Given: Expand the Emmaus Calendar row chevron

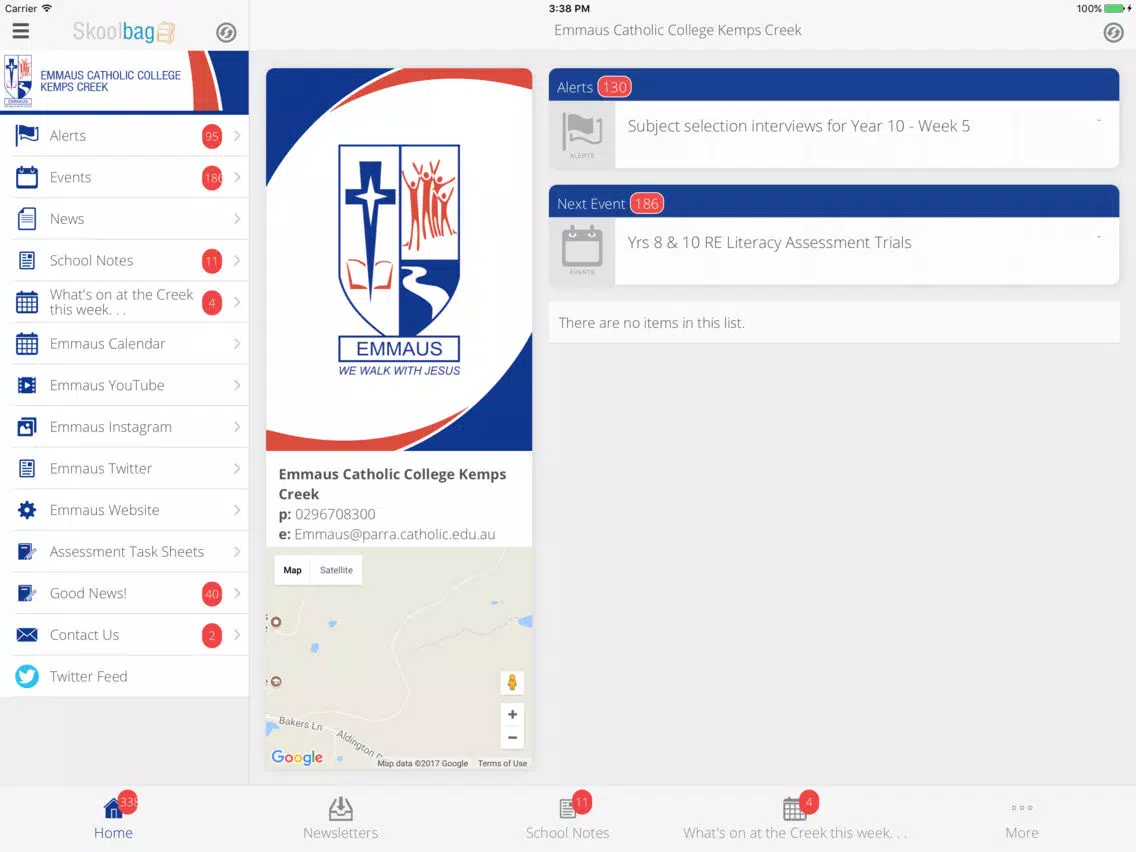Looking at the screenshot, I should point(237,343).
